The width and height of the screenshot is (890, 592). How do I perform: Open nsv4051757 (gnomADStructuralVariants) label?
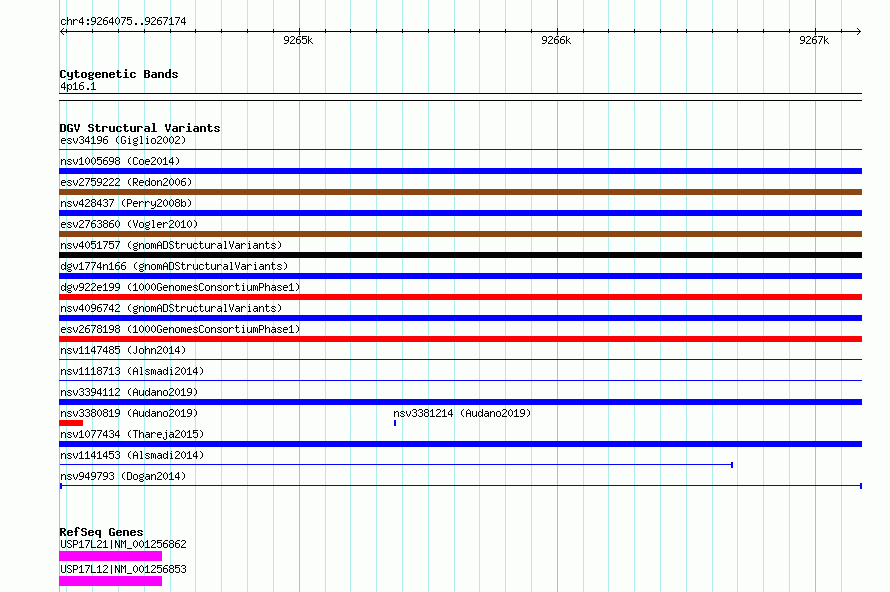(171, 245)
